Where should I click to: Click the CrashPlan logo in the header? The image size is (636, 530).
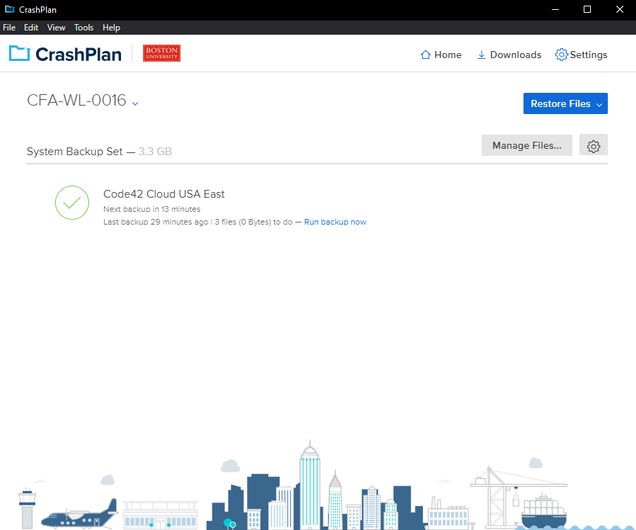point(66,54)
